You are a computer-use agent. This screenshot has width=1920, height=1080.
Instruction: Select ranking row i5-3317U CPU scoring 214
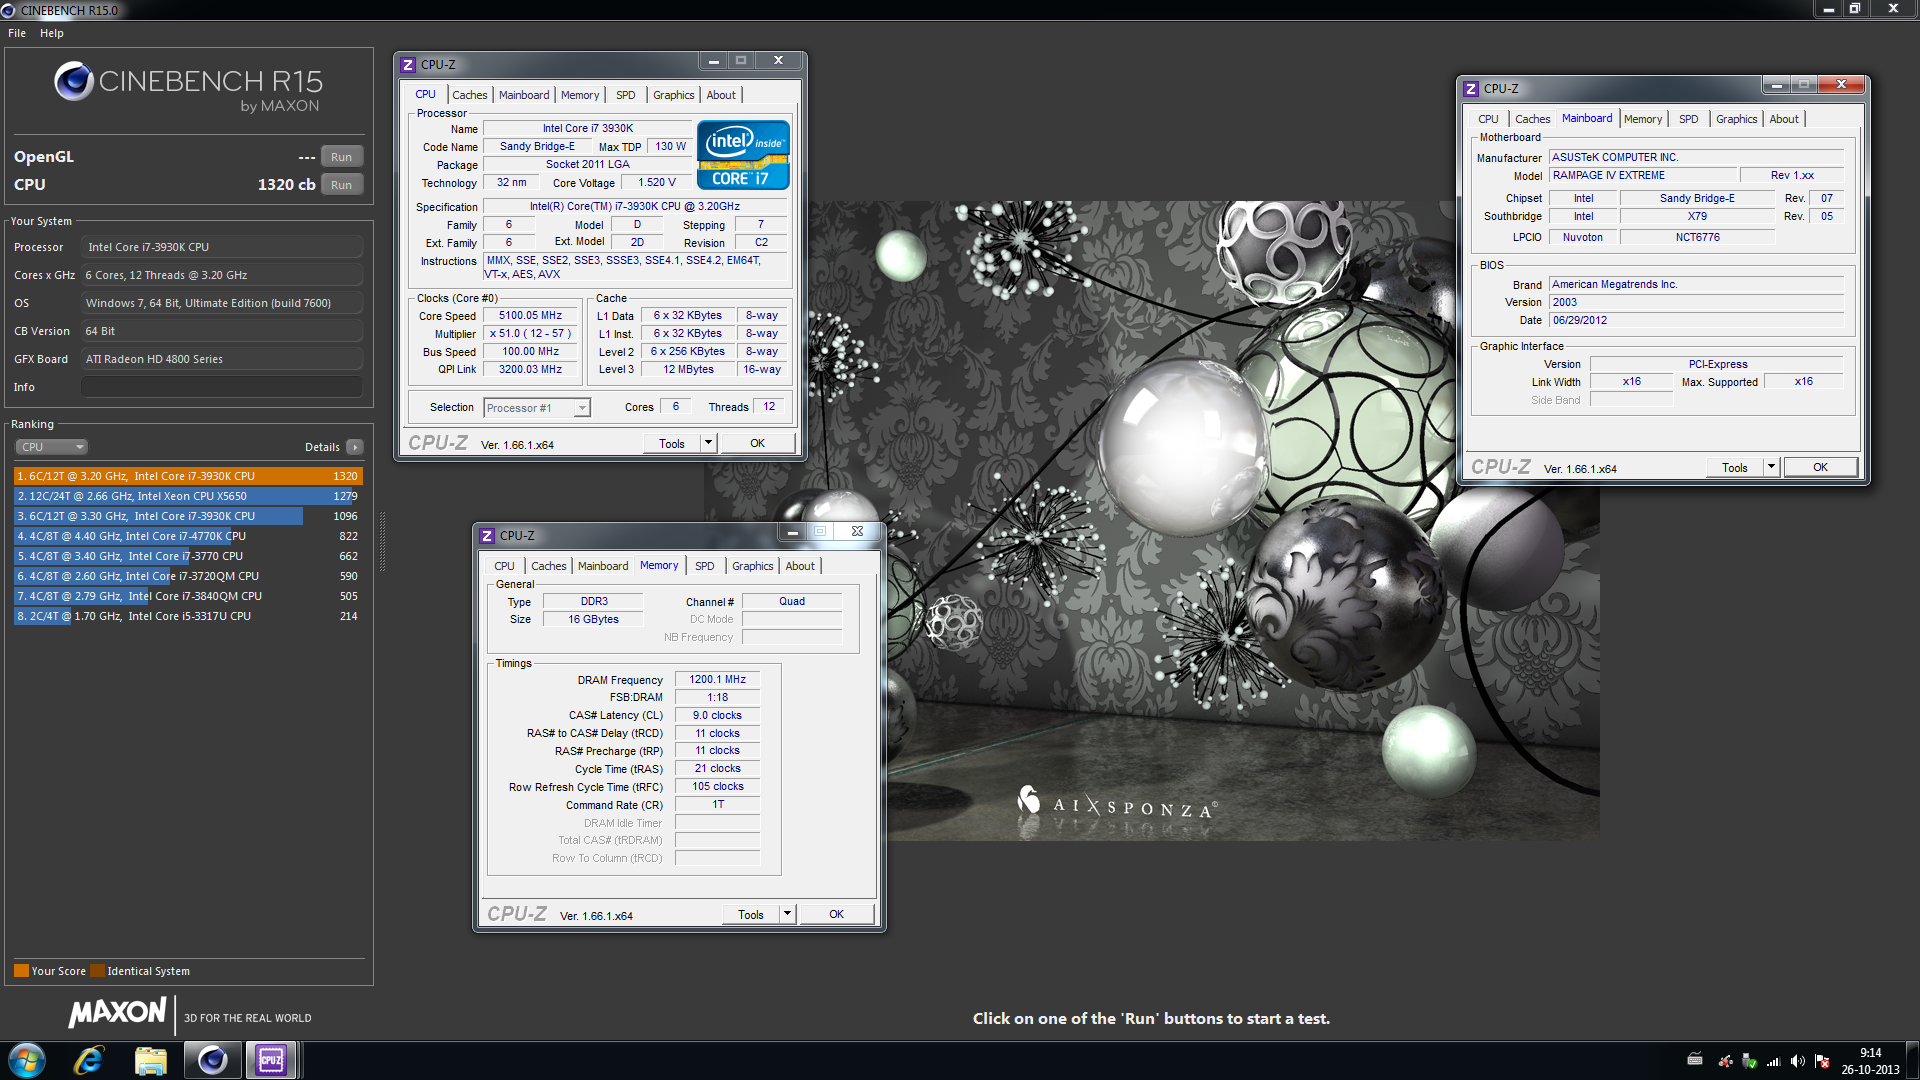coord(188,616)
